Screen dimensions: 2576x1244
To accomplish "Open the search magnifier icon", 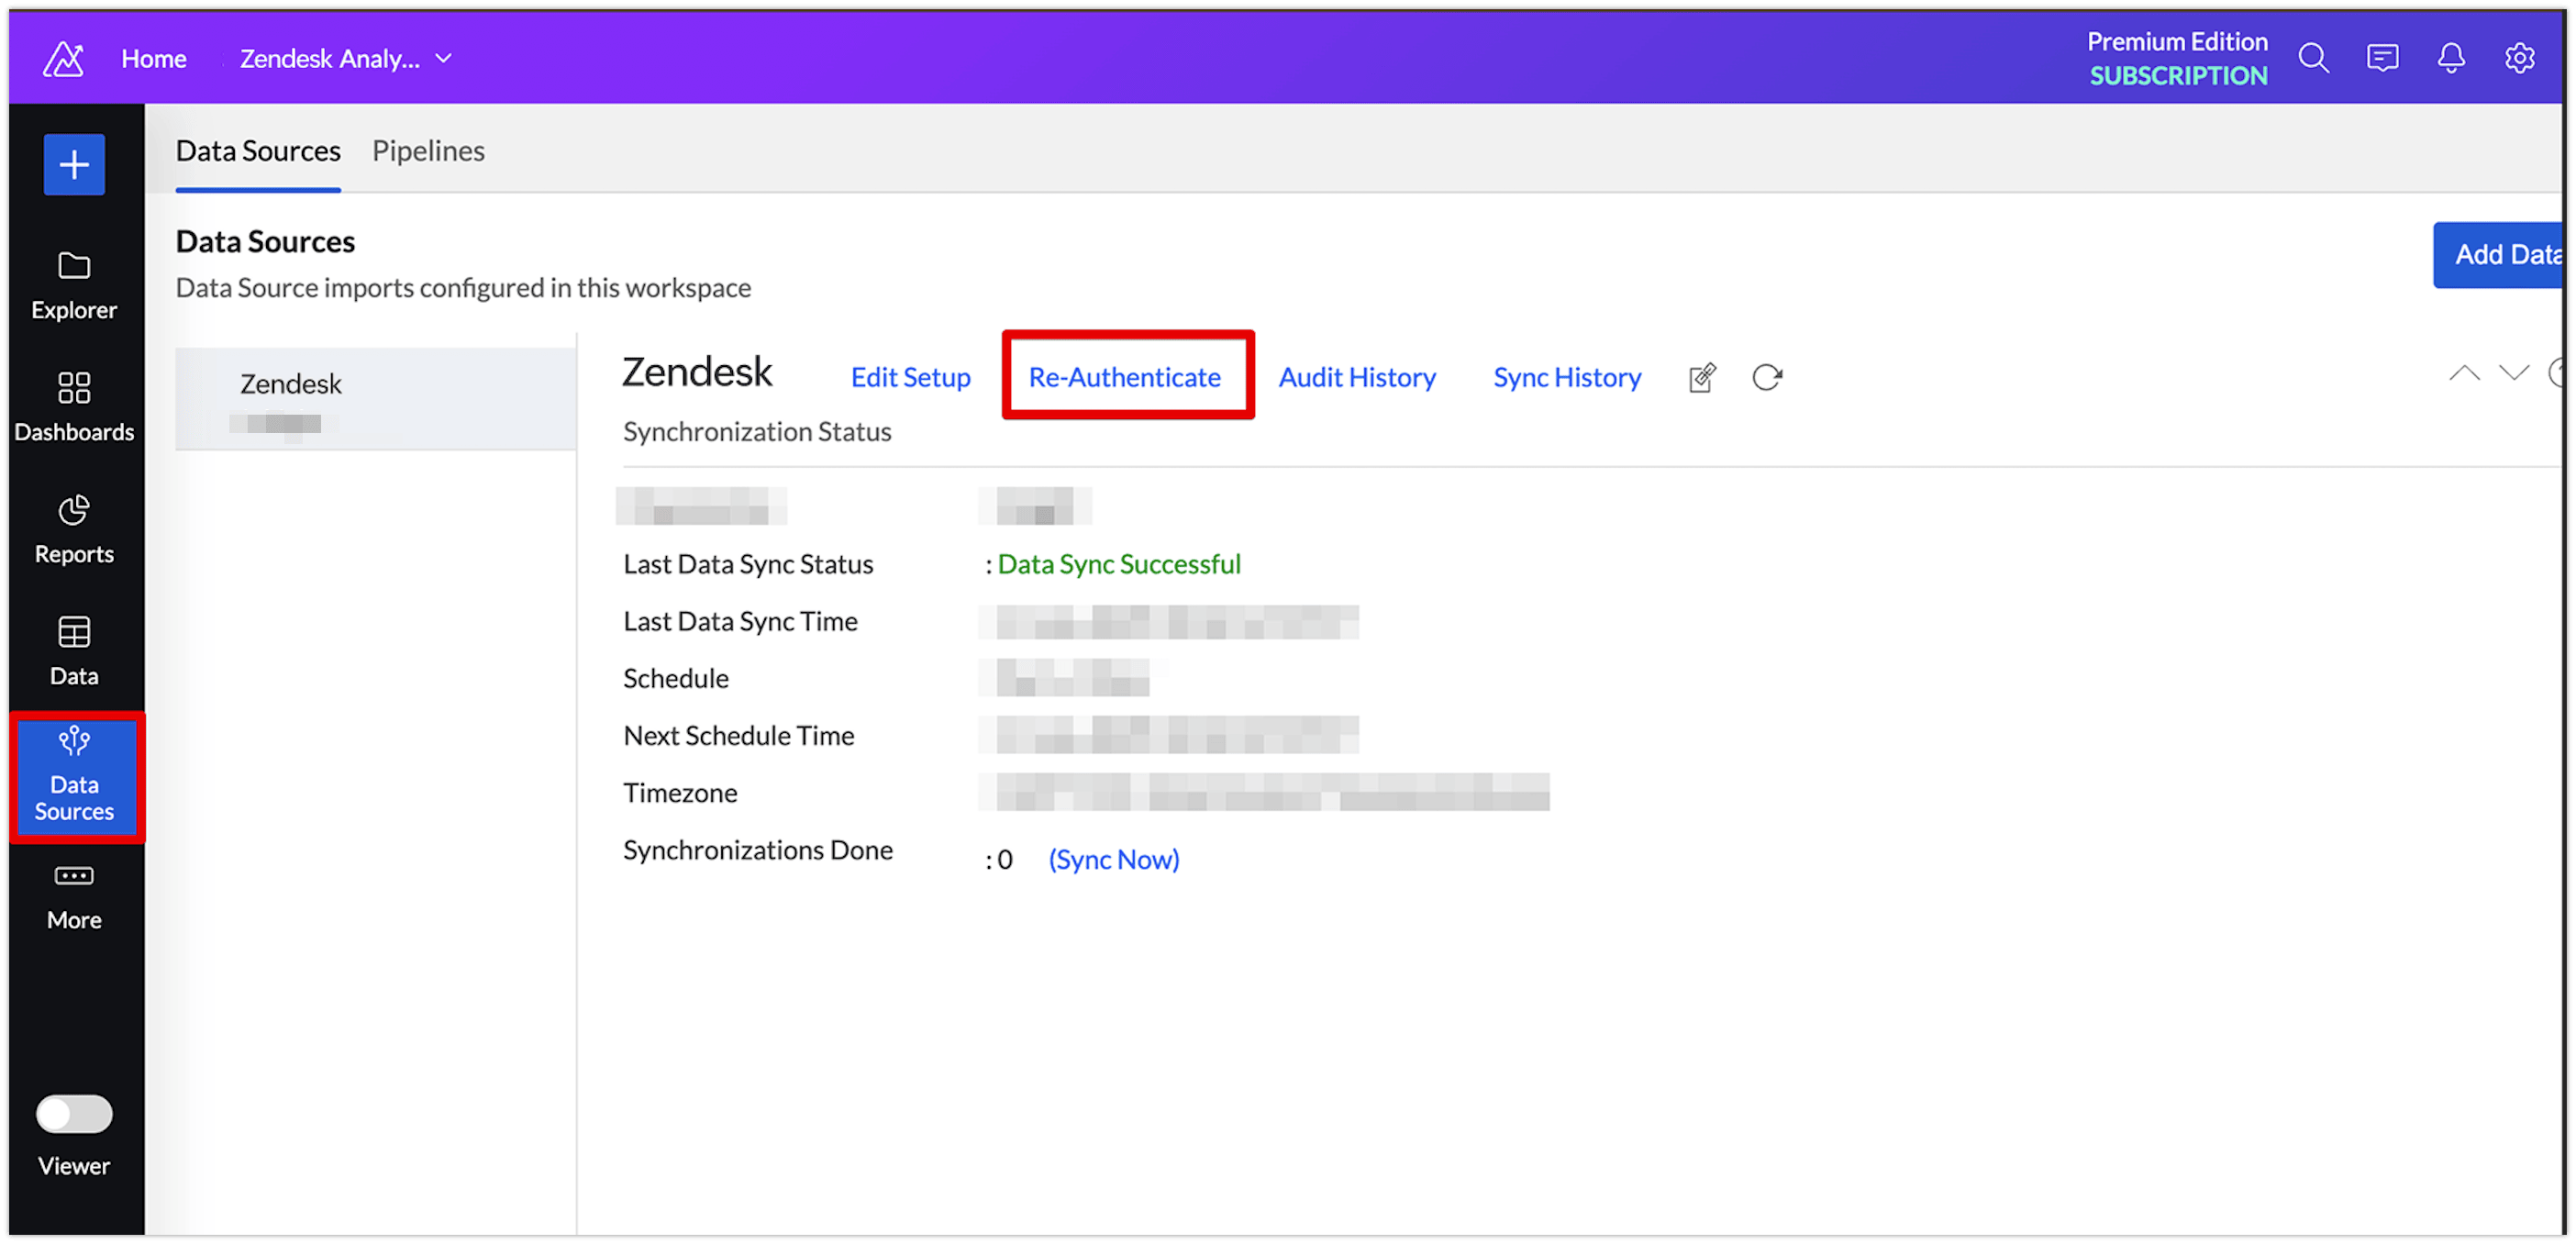I will tap(2314, 58).
